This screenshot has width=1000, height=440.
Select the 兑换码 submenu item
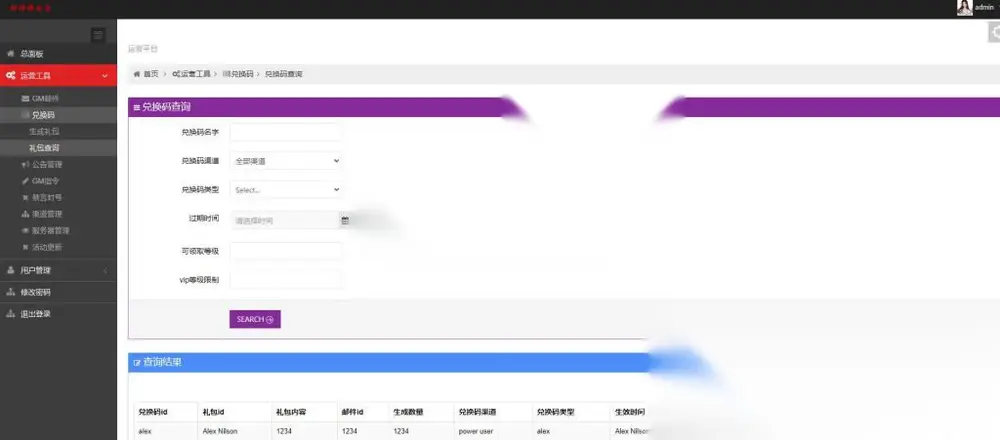click(58, 115)
